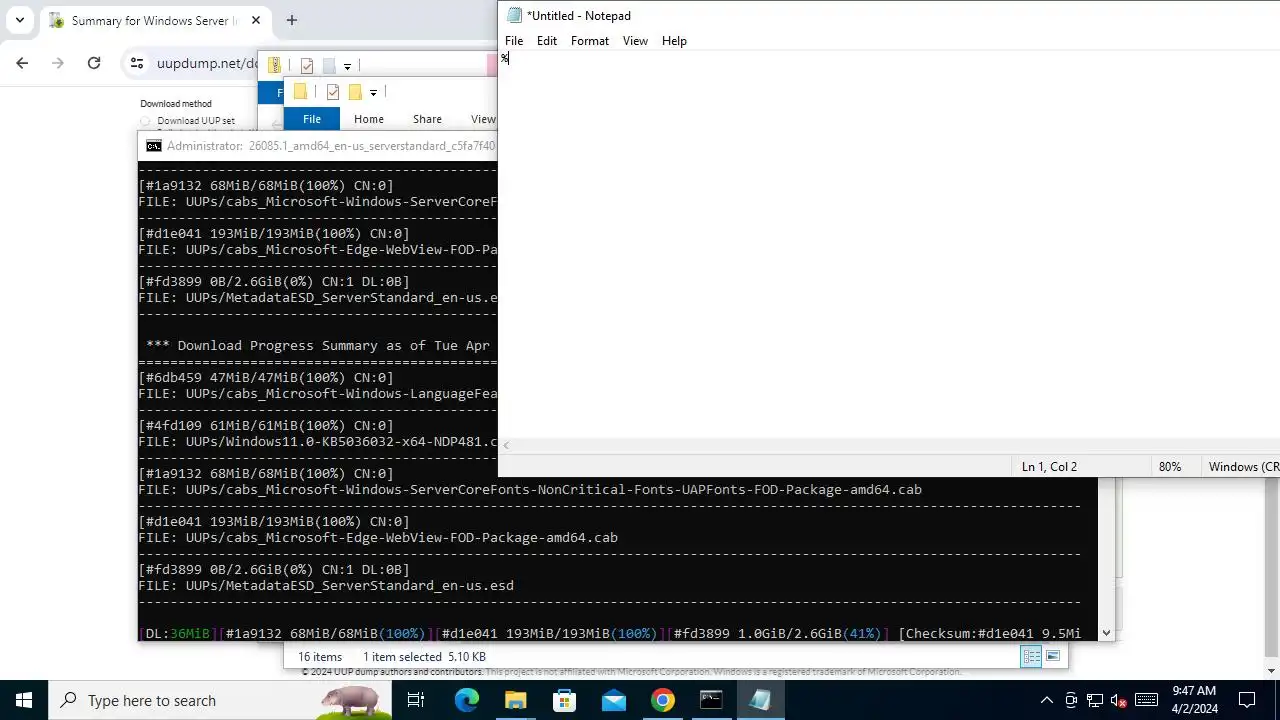The image size is (1280, 720).
Task: Click the Notepad horizontal scrollbar left arrow
Action: click(x=506, y=446)
